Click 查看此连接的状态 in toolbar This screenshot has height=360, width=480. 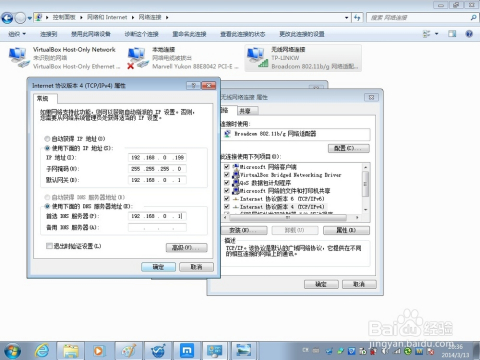pyautogui.click(x=242, y=34)
